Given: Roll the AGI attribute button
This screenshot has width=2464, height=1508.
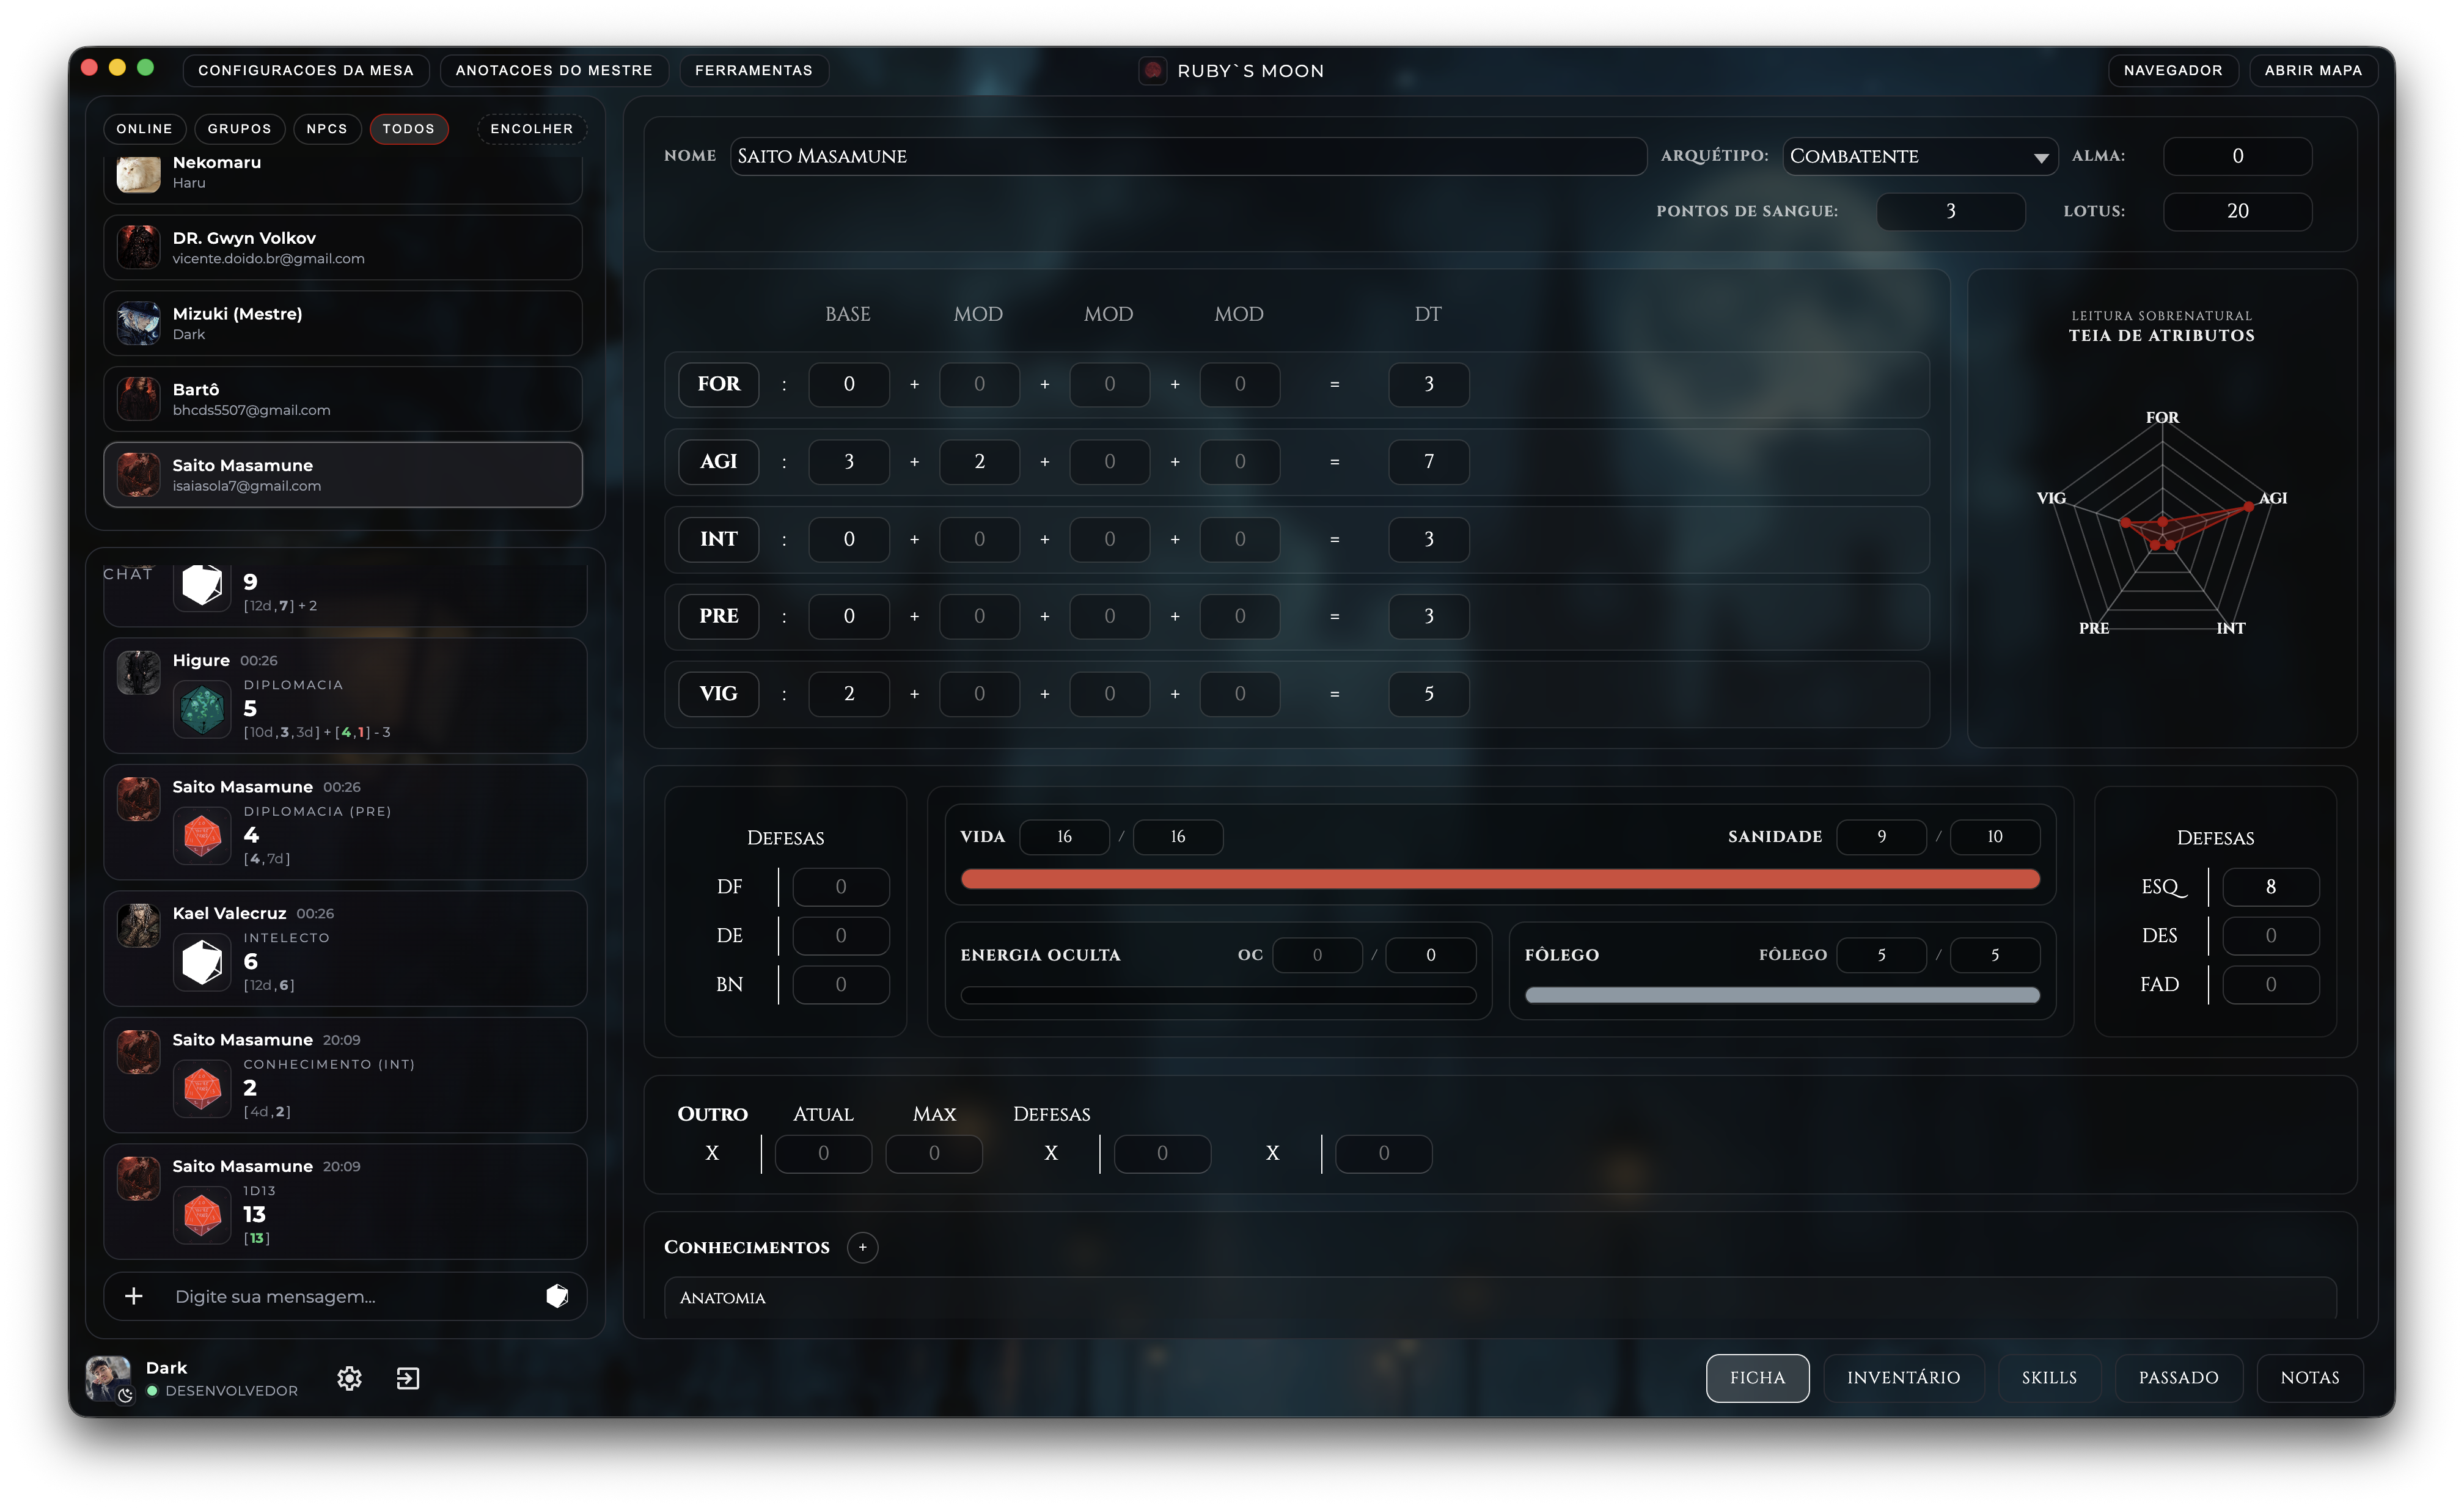Looking at the screenshot, I should tap(718, 461).
